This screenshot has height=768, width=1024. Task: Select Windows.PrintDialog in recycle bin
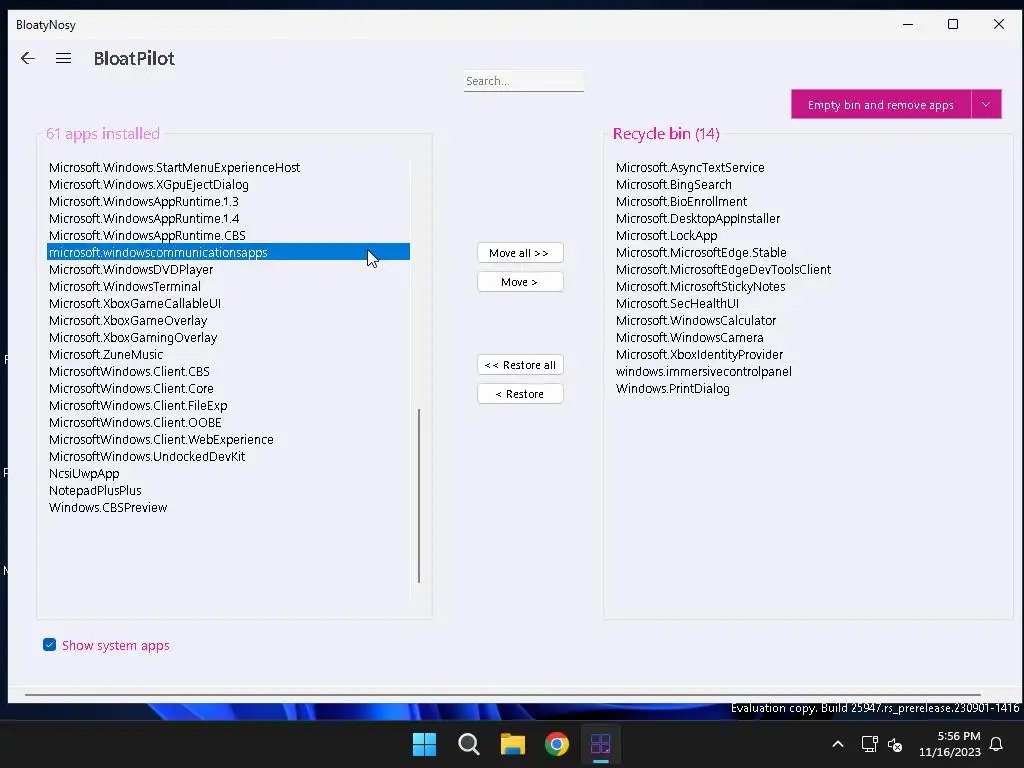click(672, 388)
